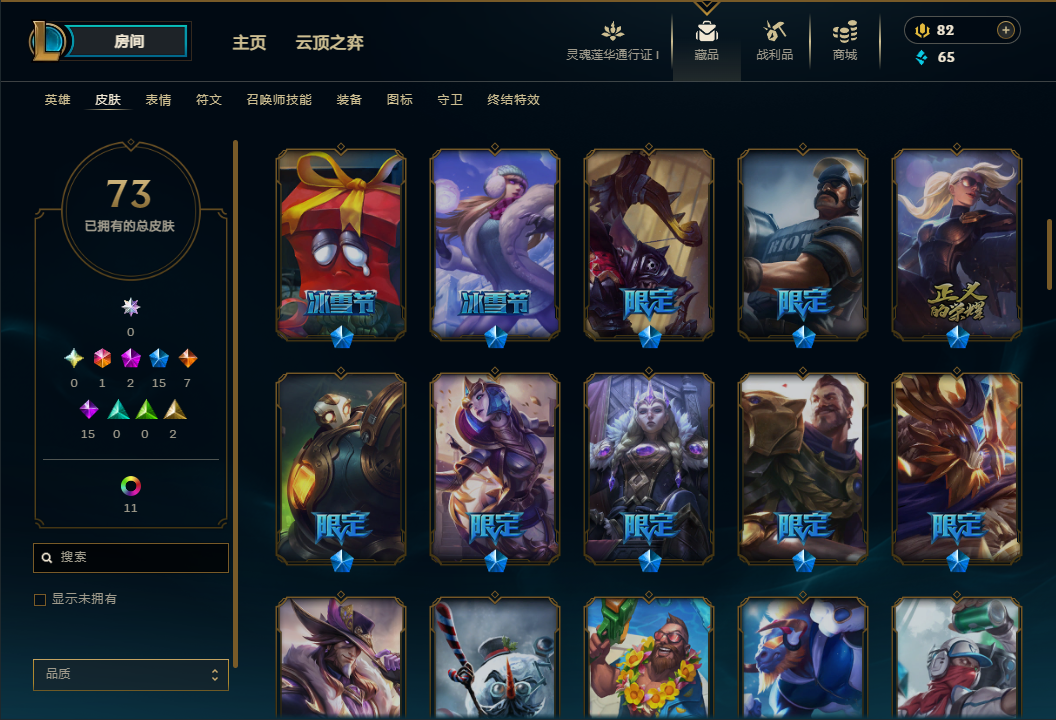The image size is (1056, 720).
Task: Open the 战利品 loot icon
Action: click(774, 32)
